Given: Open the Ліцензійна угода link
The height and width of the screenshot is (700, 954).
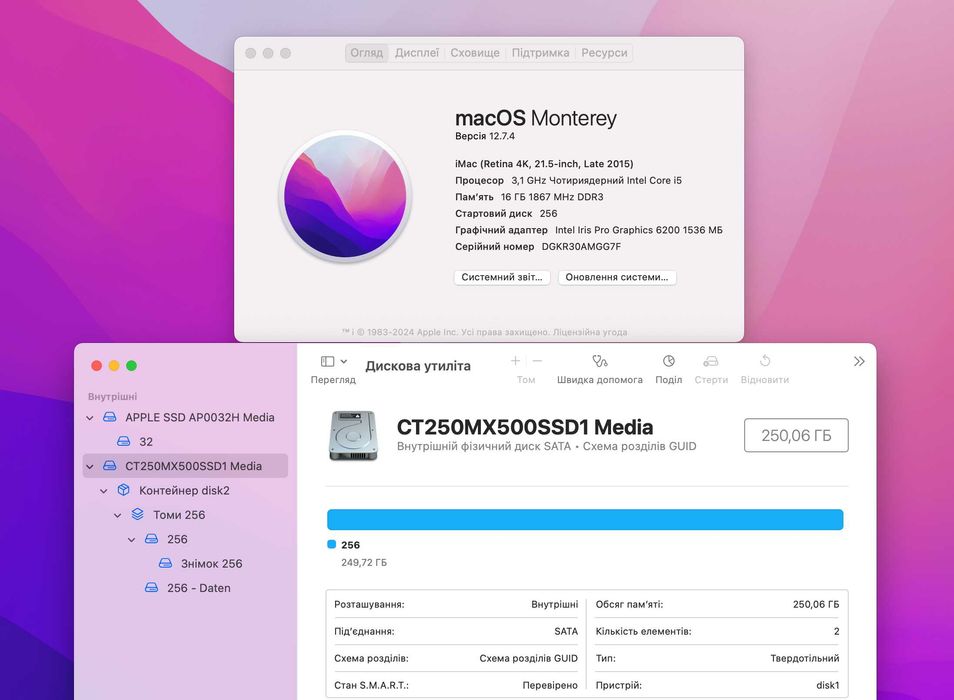Looking at the screenshot, I should tap(590, 332).
